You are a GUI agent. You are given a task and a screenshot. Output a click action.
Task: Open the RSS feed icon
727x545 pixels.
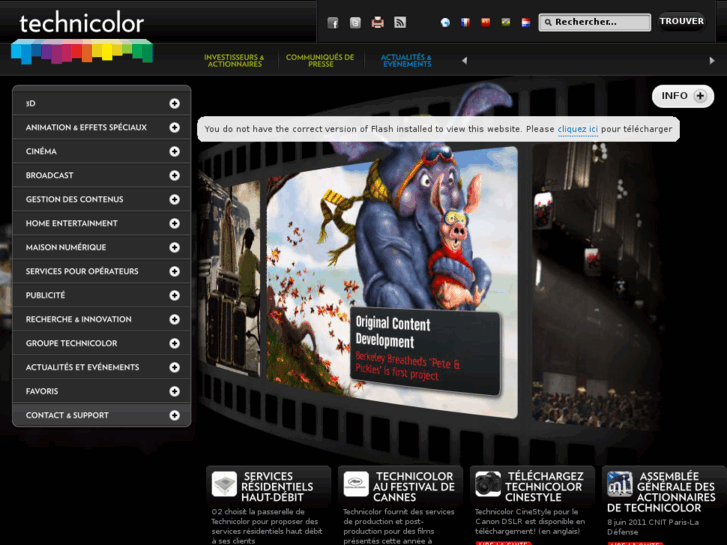(x=400, y=22)
